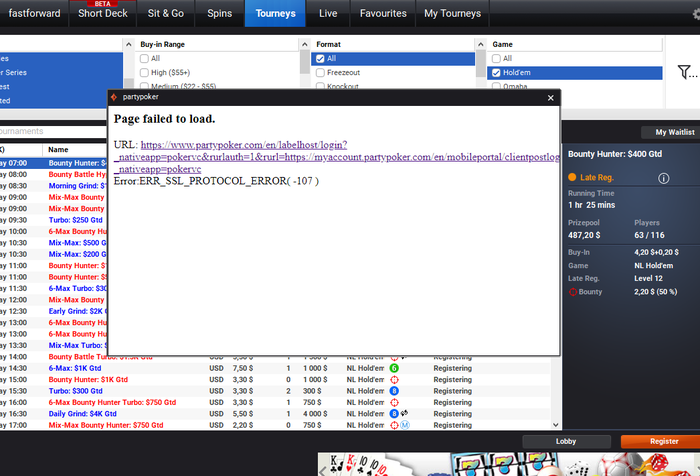Viewport: 700px width, 476px height.
Task: Switch to the Spins tab
Action: coord(220,14)
